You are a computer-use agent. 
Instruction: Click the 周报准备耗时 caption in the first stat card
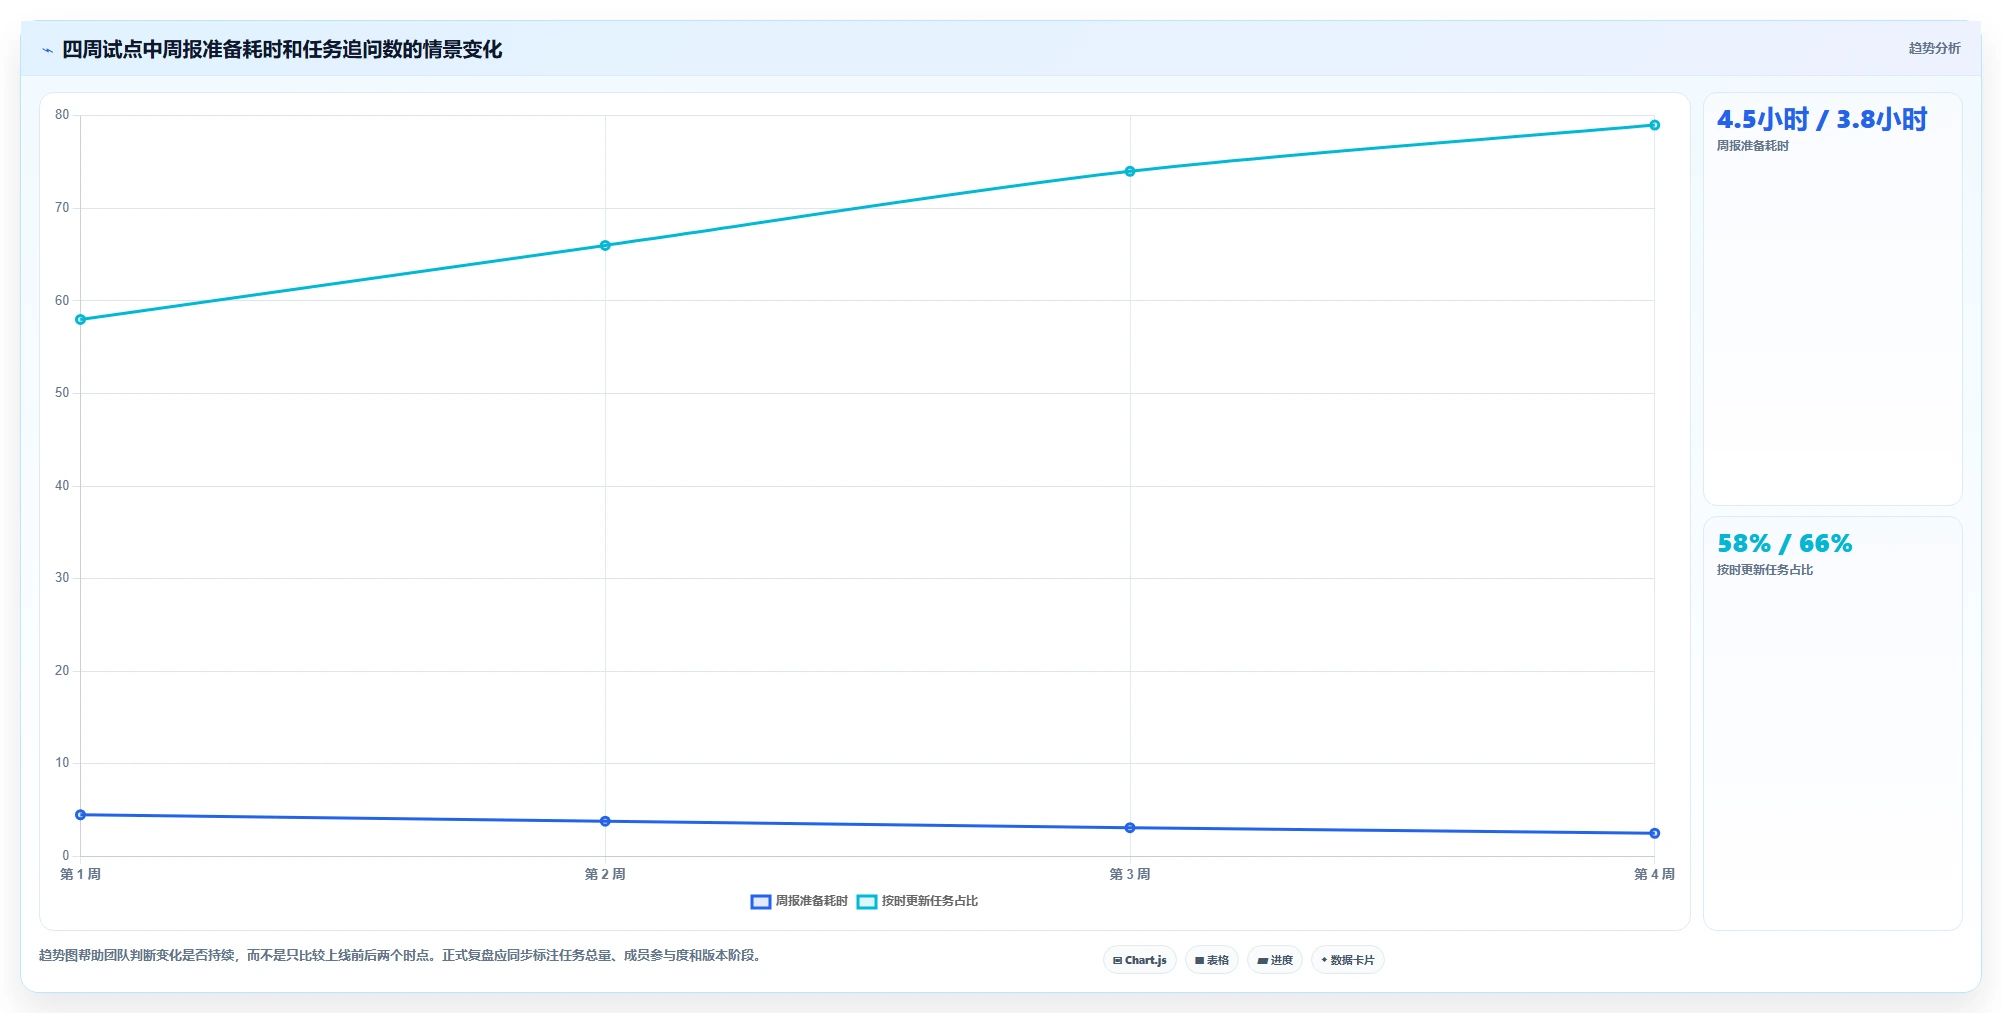pos(1752,146)
